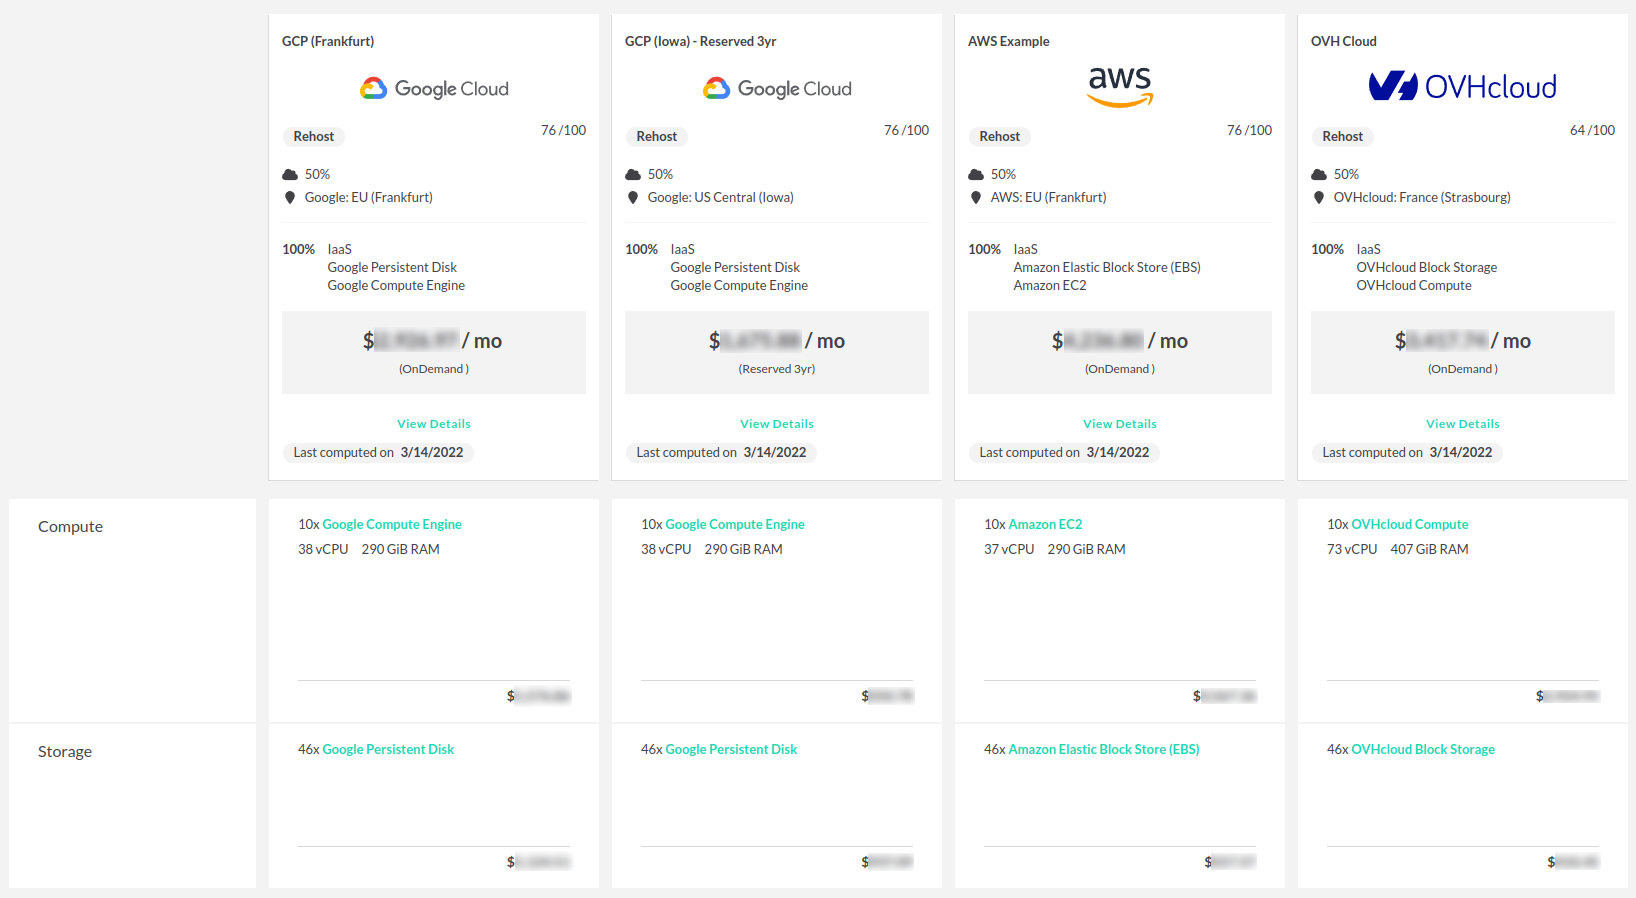Screen dimensions: 1636x898
Task: Click OVHcloud: France (Strasbourg) region text
Action: pos(1422,197)
